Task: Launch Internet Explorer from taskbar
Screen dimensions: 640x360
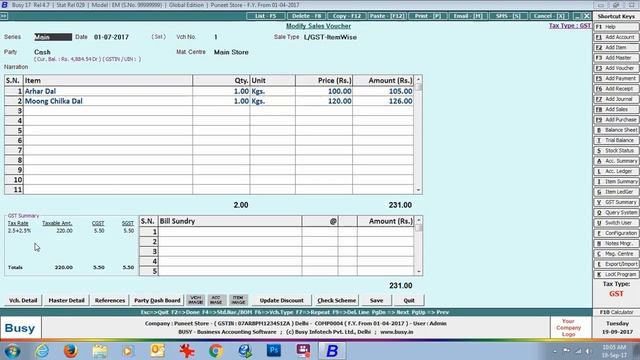Action: click(42, 351)
